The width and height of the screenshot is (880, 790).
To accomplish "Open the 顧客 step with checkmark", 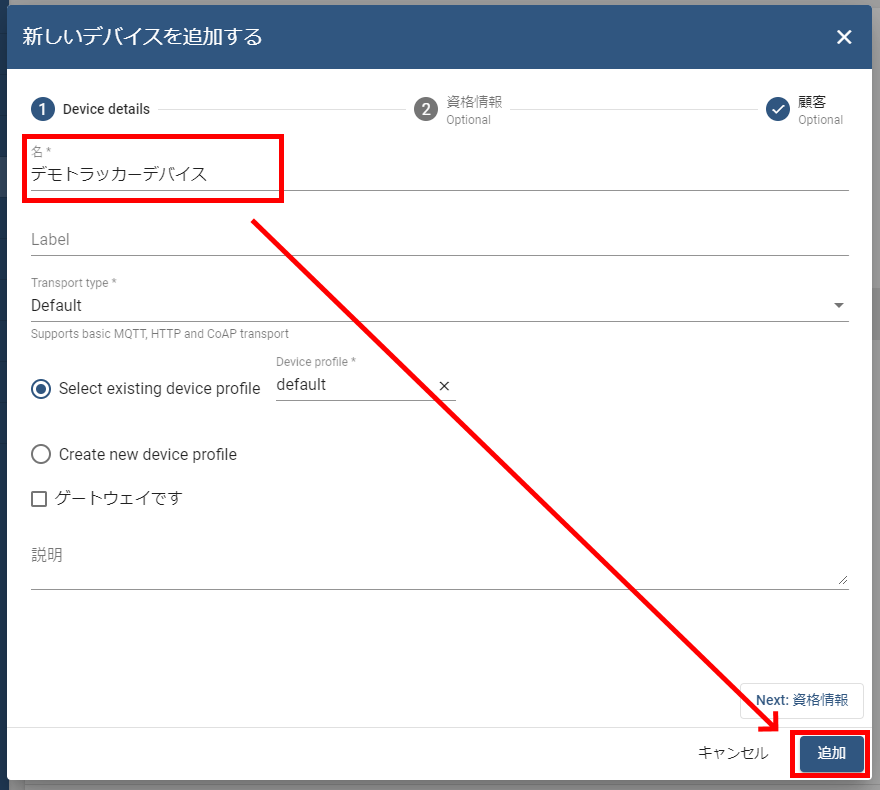I will pos(804,110).
